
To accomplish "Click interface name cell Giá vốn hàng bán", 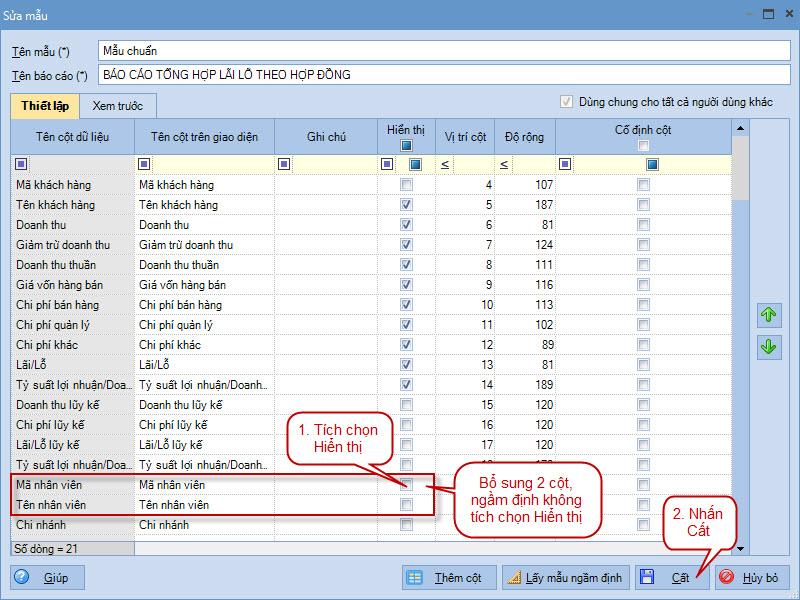I will (x=205, y=285).
